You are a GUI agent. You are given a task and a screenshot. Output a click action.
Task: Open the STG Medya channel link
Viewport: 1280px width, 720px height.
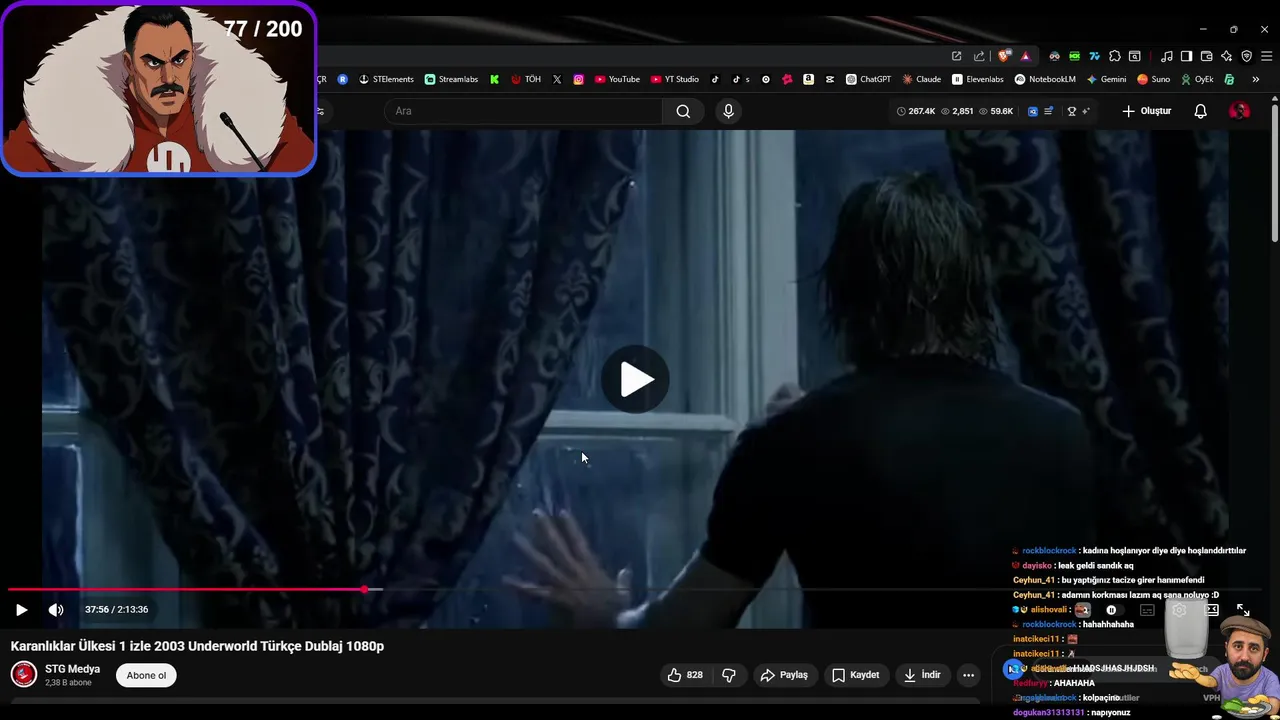click(72, 669)
